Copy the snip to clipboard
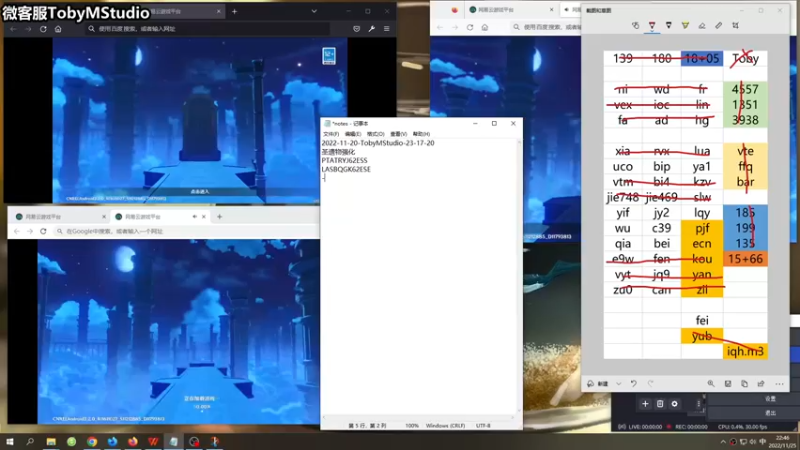The width and height of the screenshot is (800, 450). click(x=744, y=384)
